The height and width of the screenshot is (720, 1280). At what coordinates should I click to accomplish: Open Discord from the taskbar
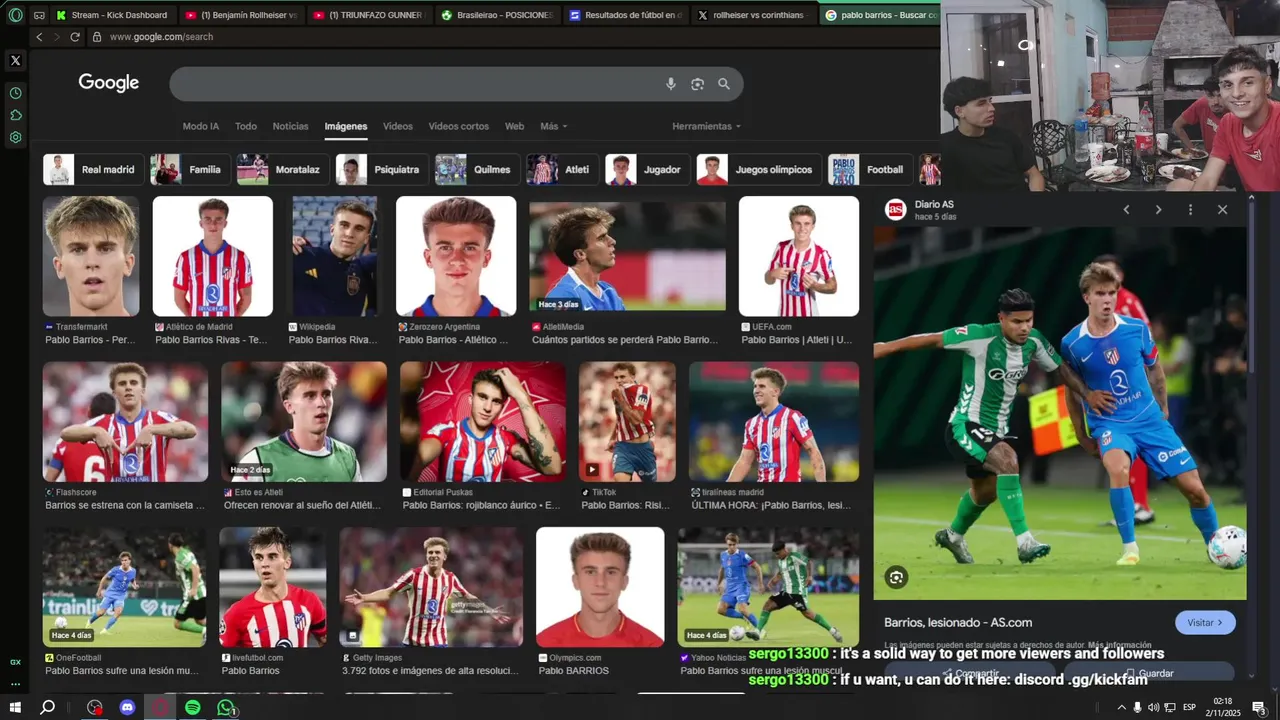tap(127, 708)
